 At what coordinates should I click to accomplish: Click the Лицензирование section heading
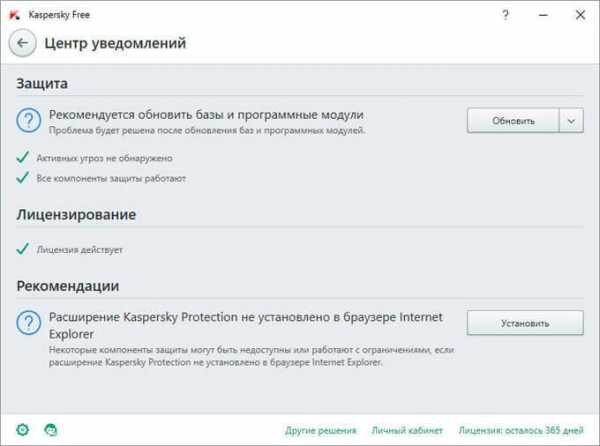(x=76, y=215)
